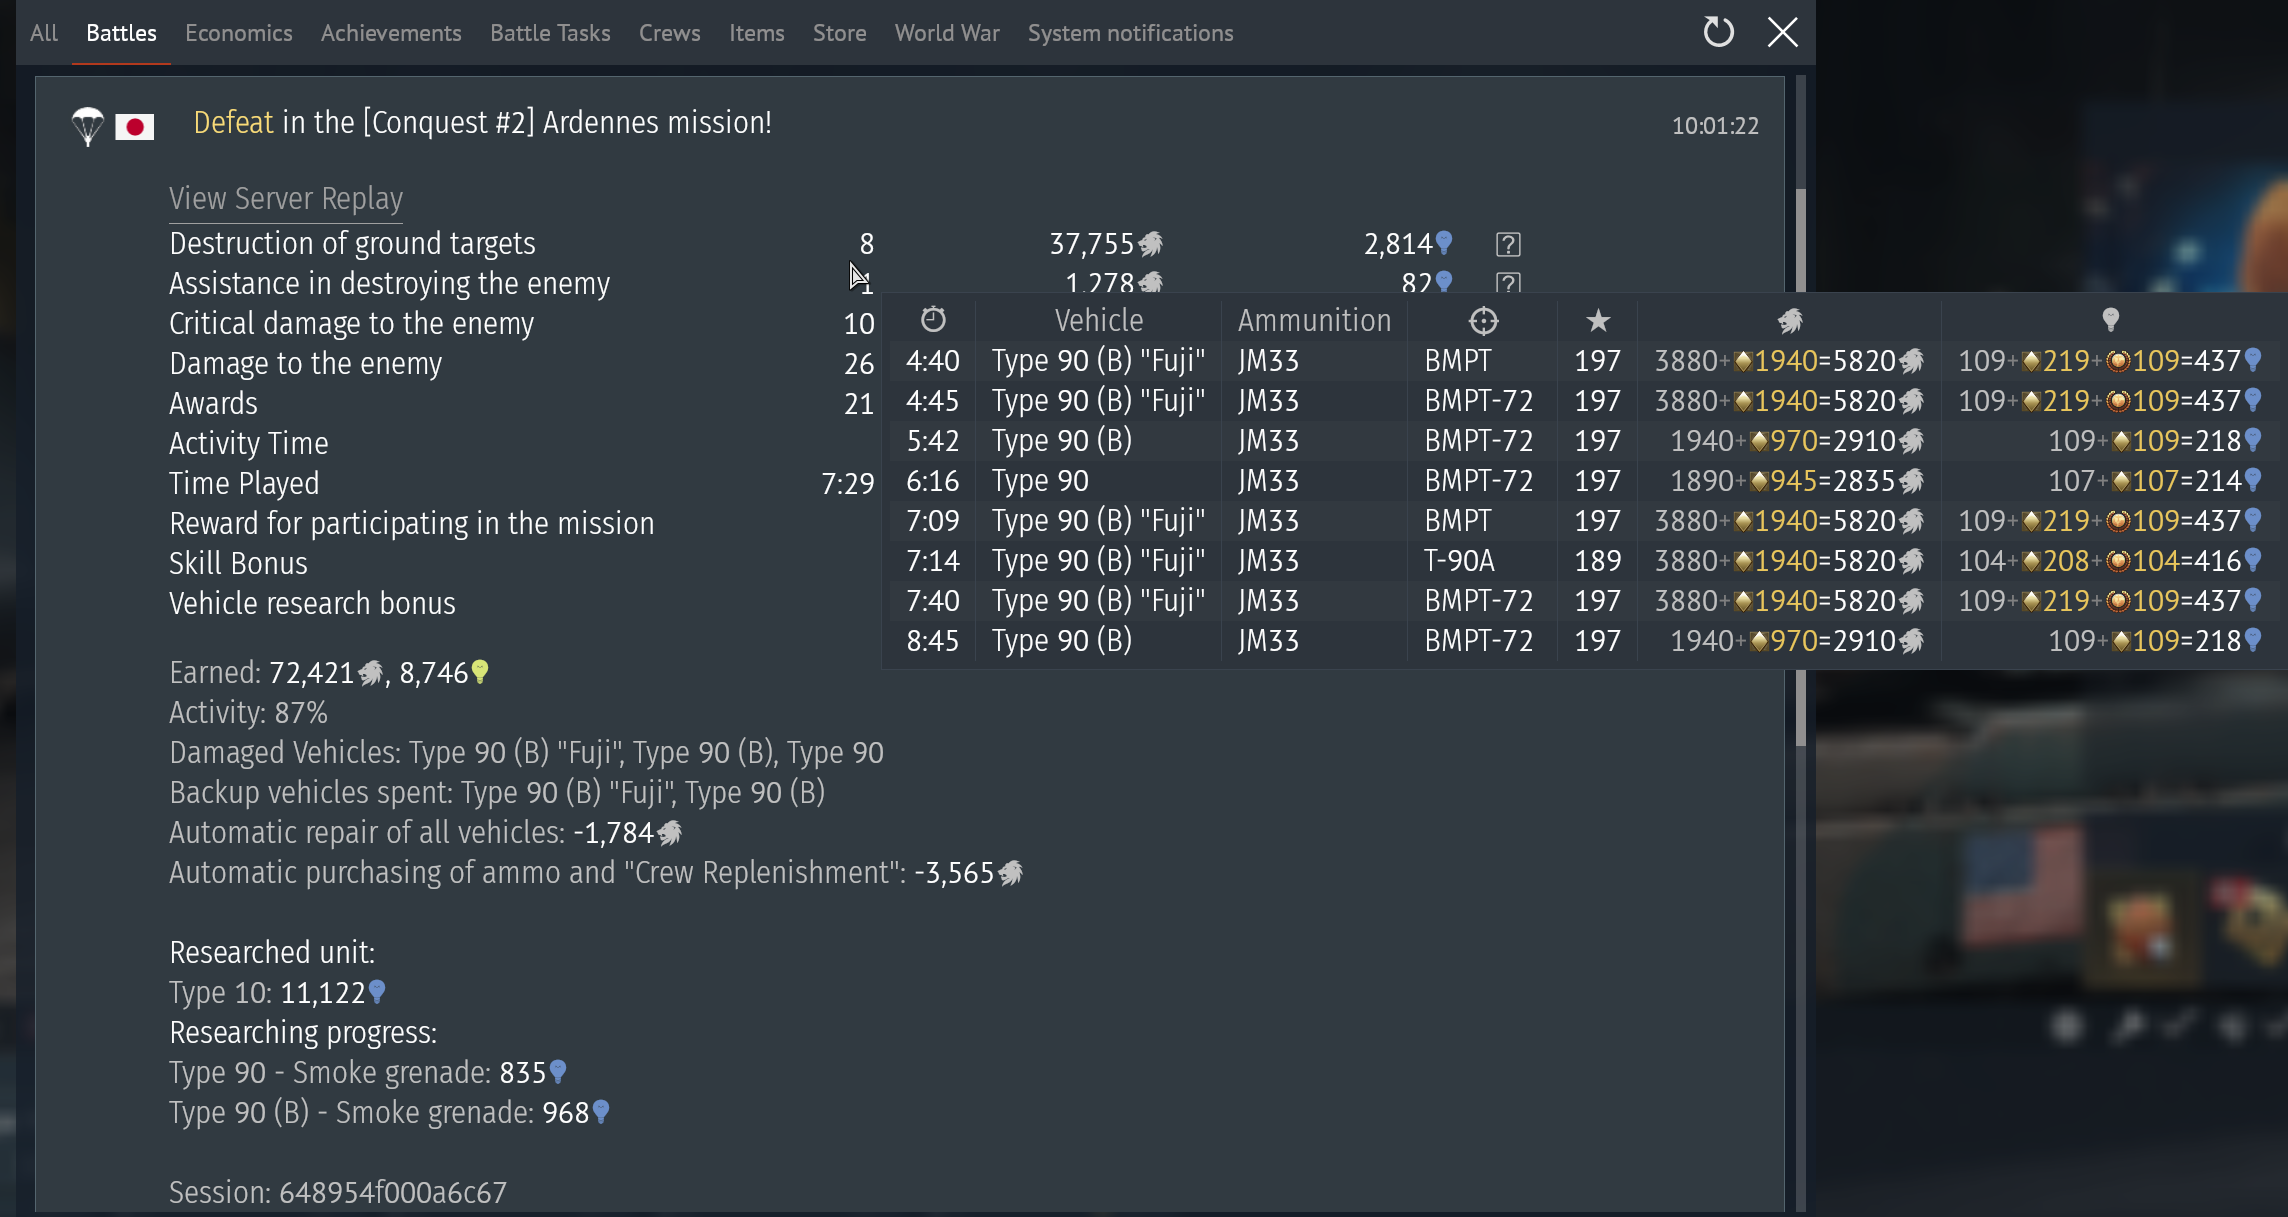This screenshot has width=2288, height=1217.
Task: Close the messages window with X
Action: point(1782,32)
